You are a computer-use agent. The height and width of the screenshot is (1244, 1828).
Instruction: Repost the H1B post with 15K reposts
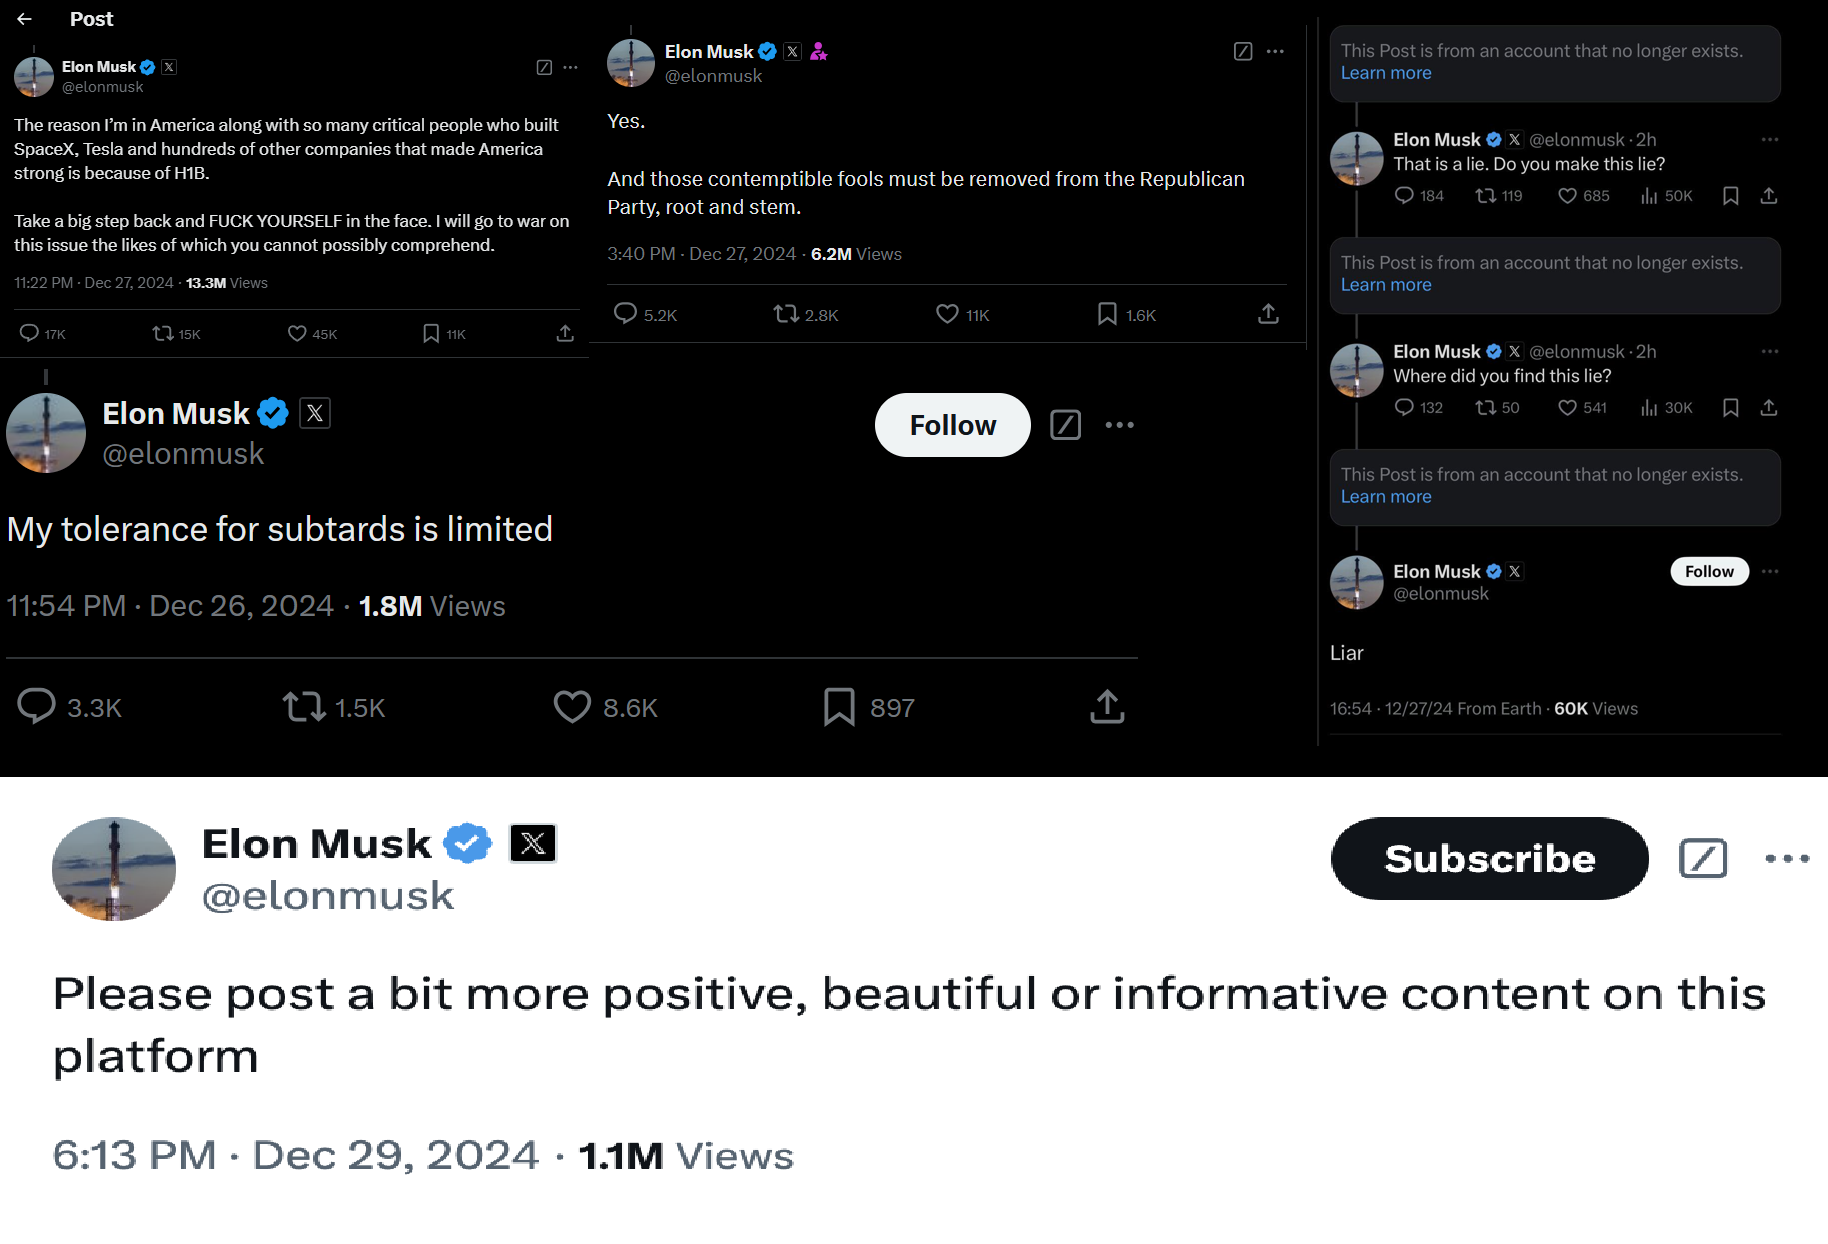point(163,333)
